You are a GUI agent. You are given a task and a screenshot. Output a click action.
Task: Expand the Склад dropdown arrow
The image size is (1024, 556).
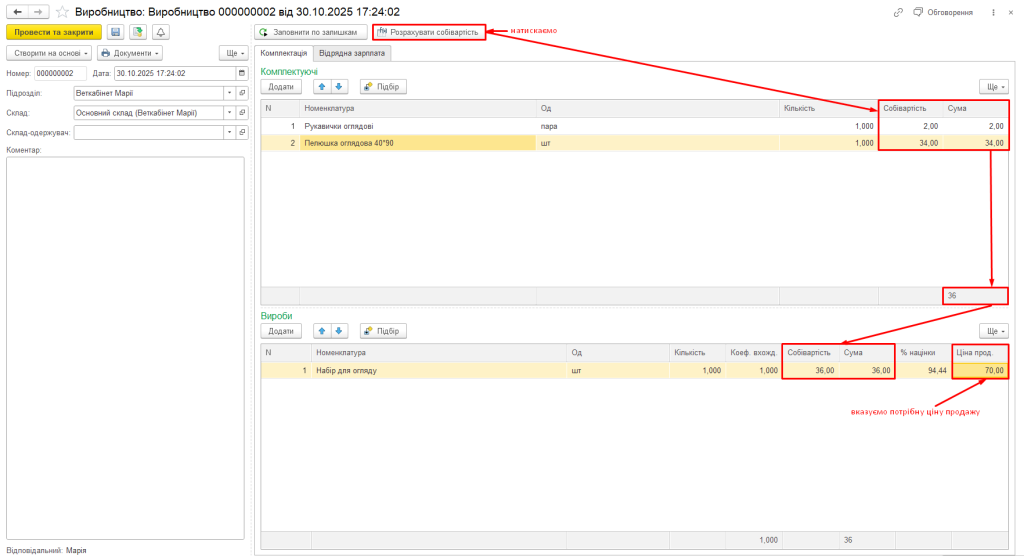coord(229,113)
